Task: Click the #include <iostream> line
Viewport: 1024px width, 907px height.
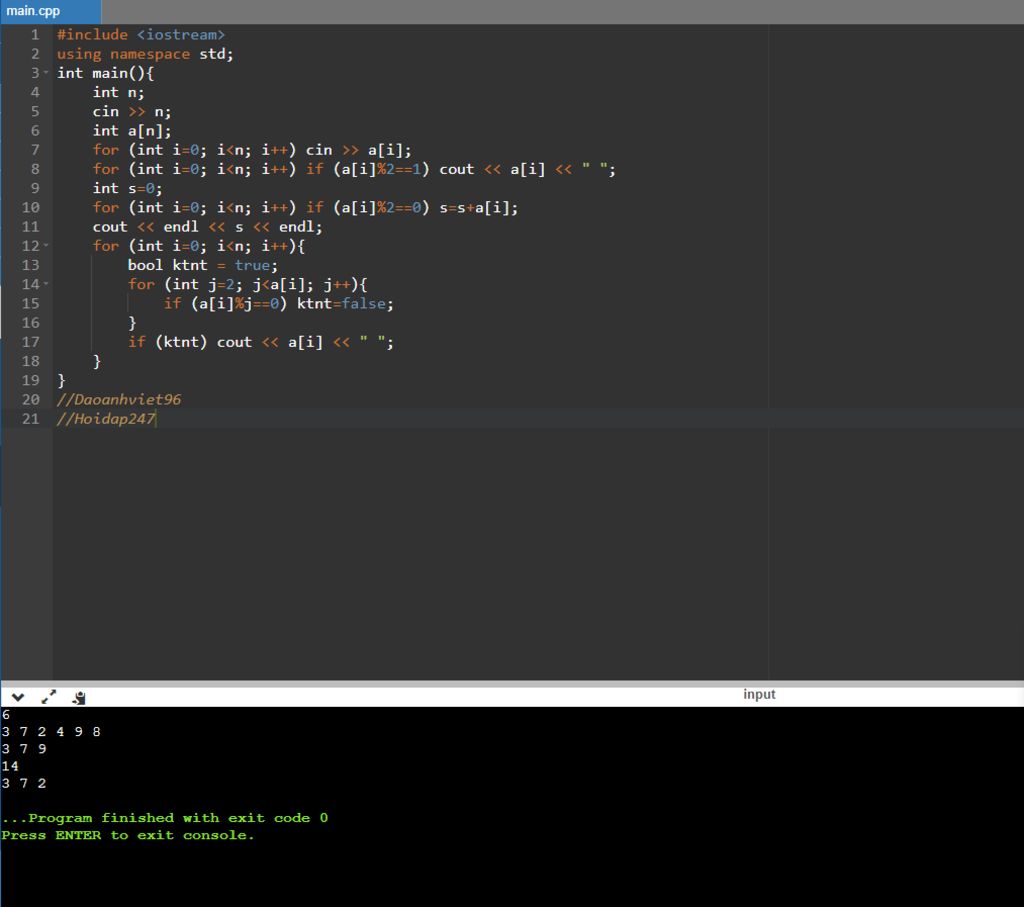Action: click(x=140, y=35)
